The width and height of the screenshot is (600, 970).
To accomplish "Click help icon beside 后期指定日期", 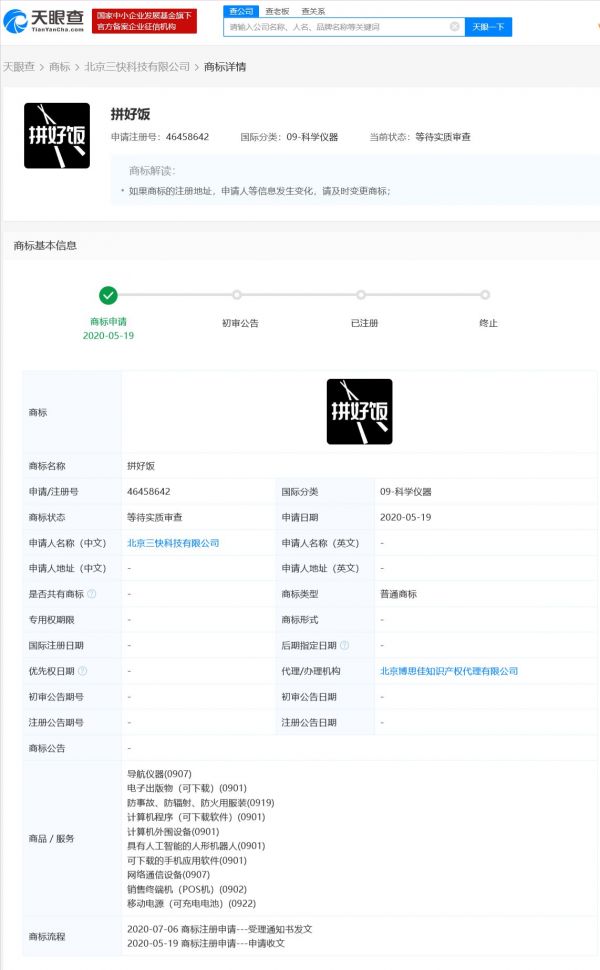I will click(345, 646).
